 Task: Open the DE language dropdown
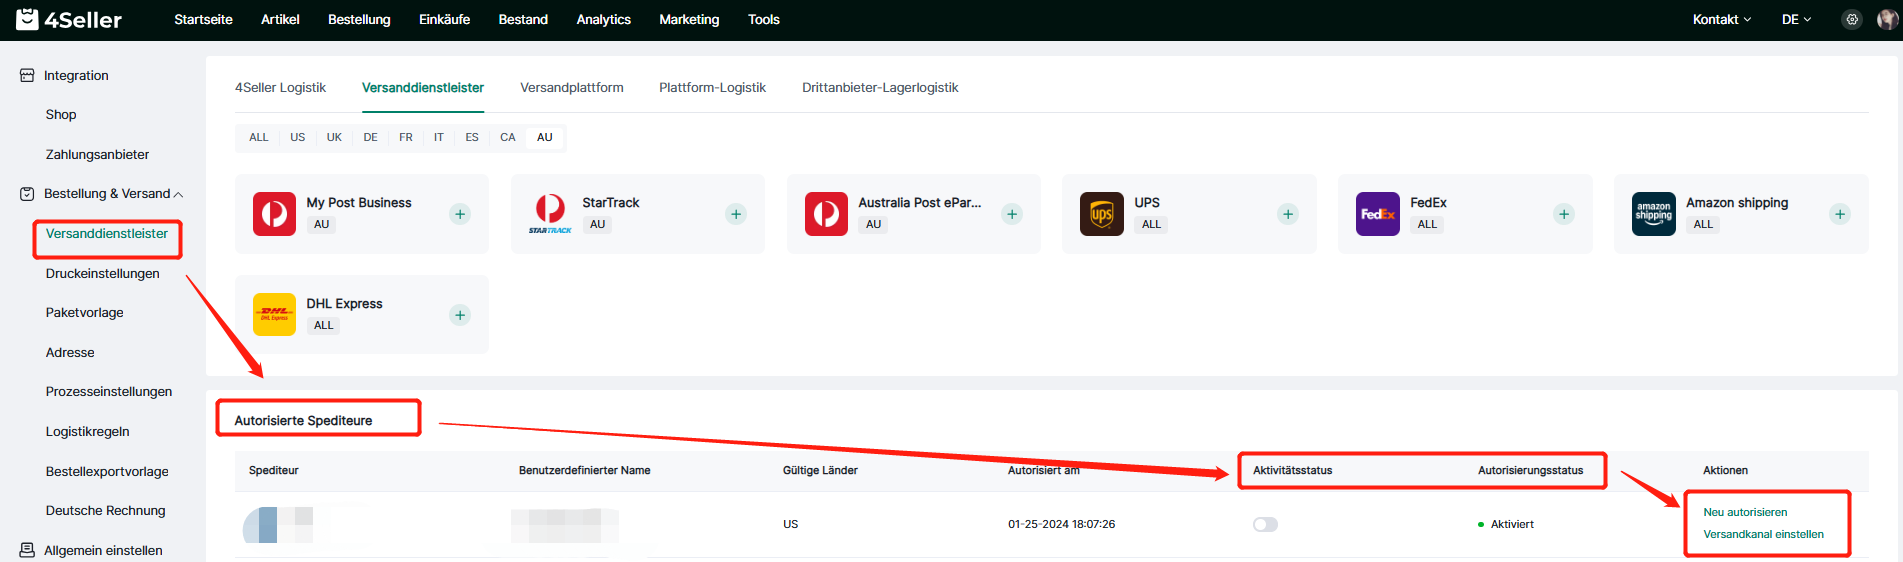(1796, 20)
